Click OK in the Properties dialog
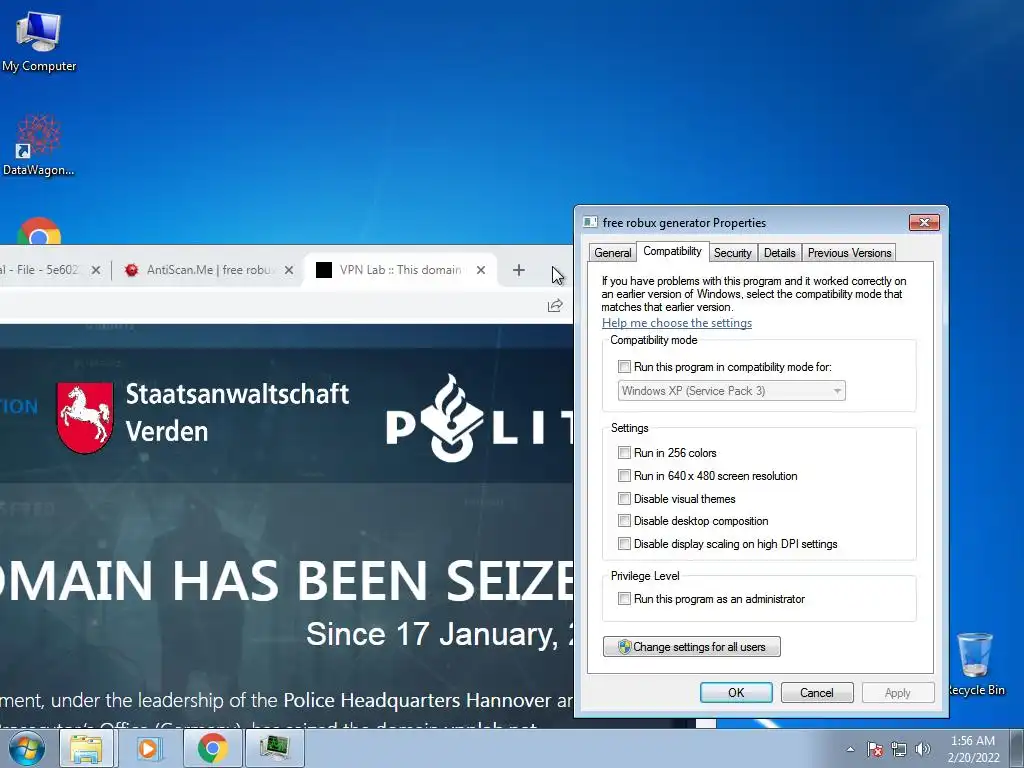This screenshot has width=1024, height=768. [736, 692]
